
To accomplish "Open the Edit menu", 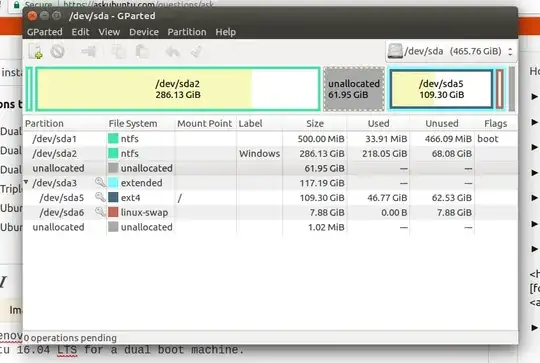I will point(80,32).
